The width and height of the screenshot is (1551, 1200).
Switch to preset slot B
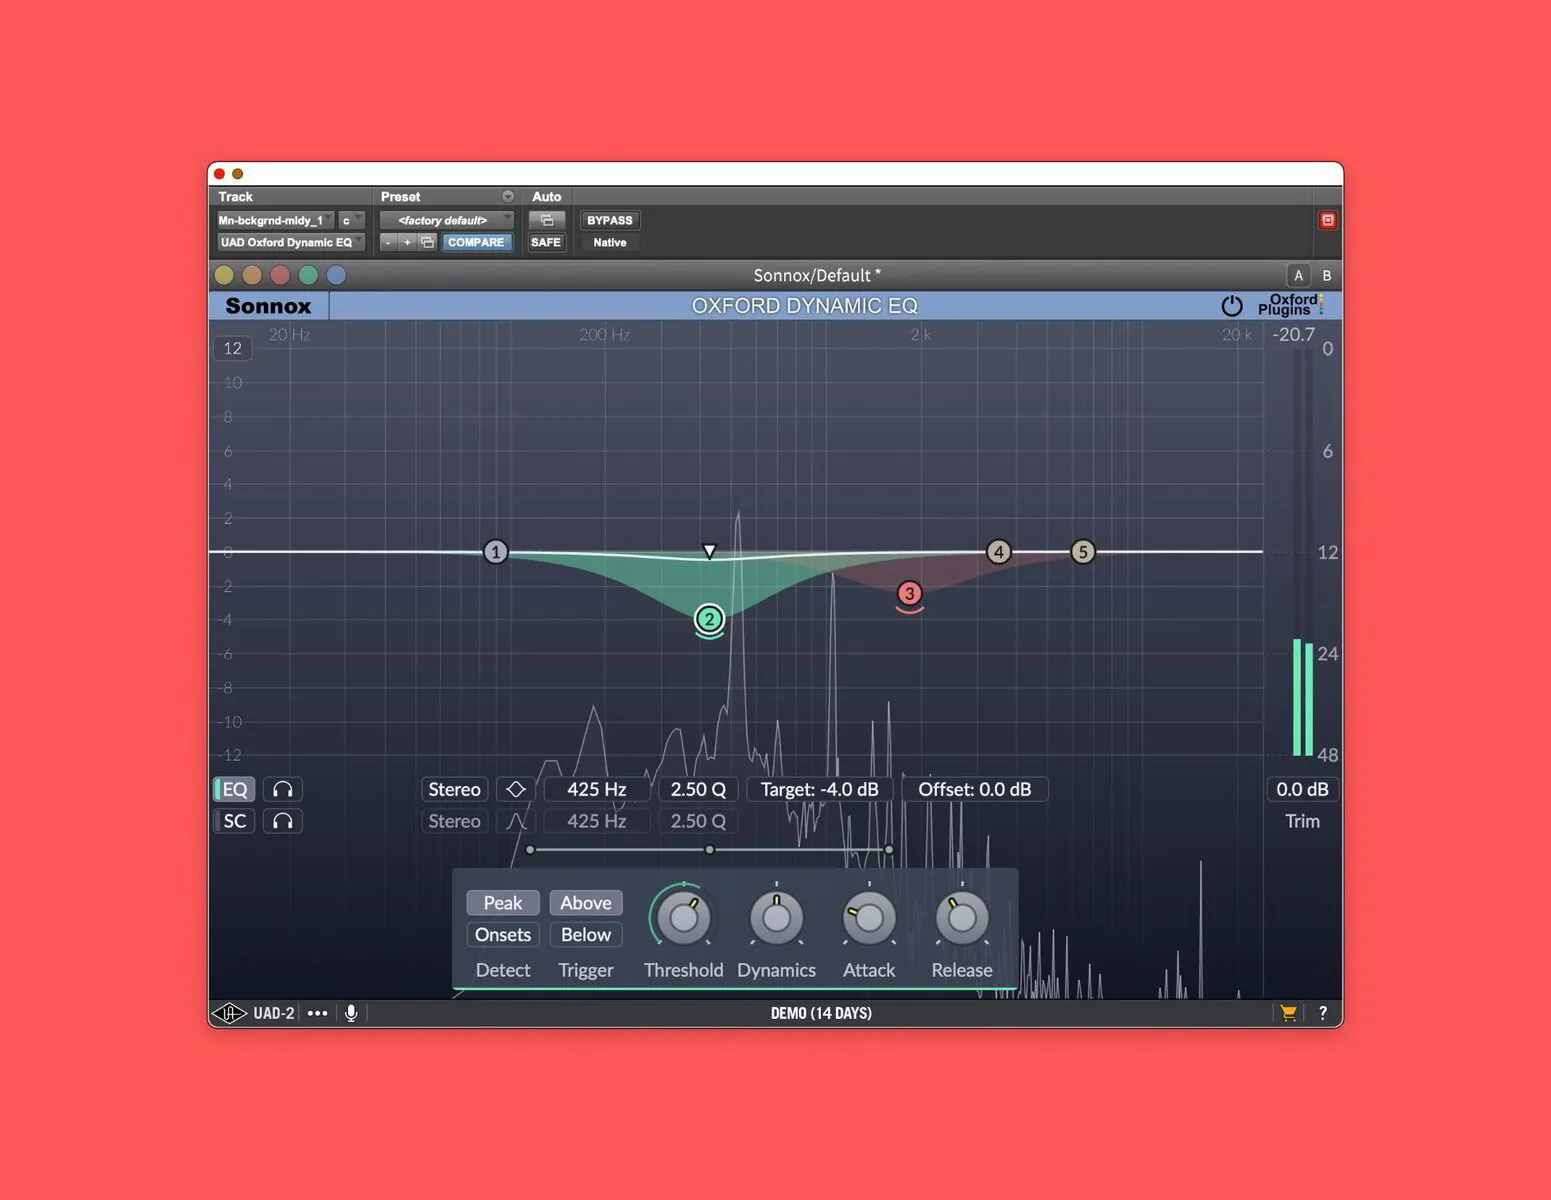[1326, 275]
